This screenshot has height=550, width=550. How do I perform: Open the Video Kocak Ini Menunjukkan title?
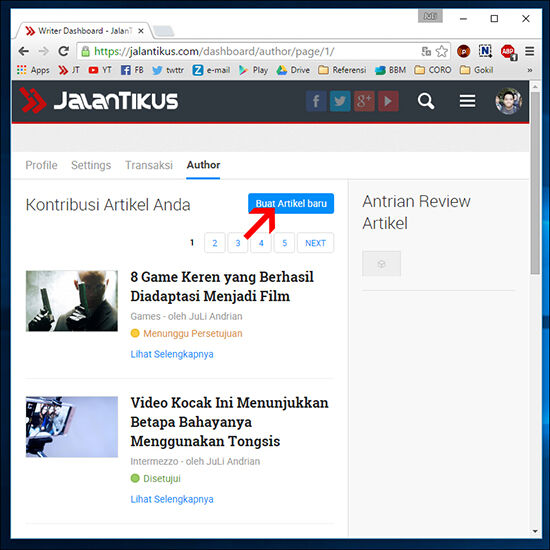coord(229,422)
